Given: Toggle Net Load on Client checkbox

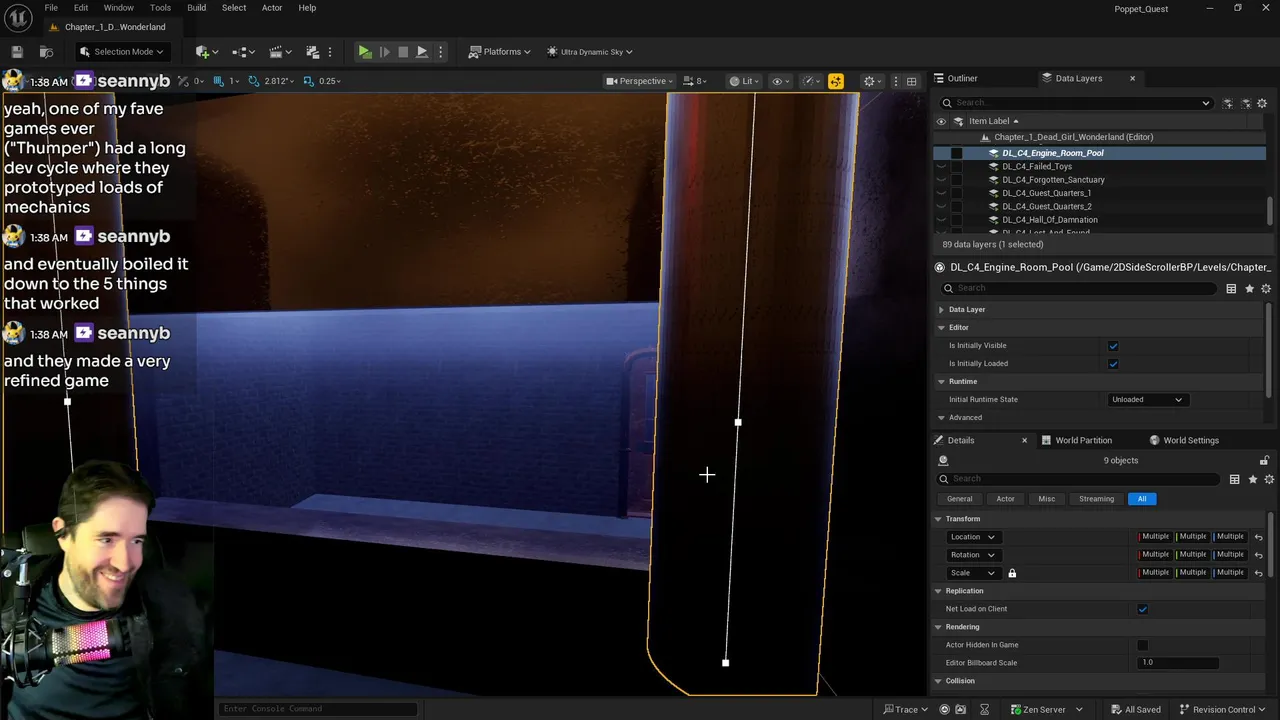Looking at the screenshot, I should point(1142,609).
